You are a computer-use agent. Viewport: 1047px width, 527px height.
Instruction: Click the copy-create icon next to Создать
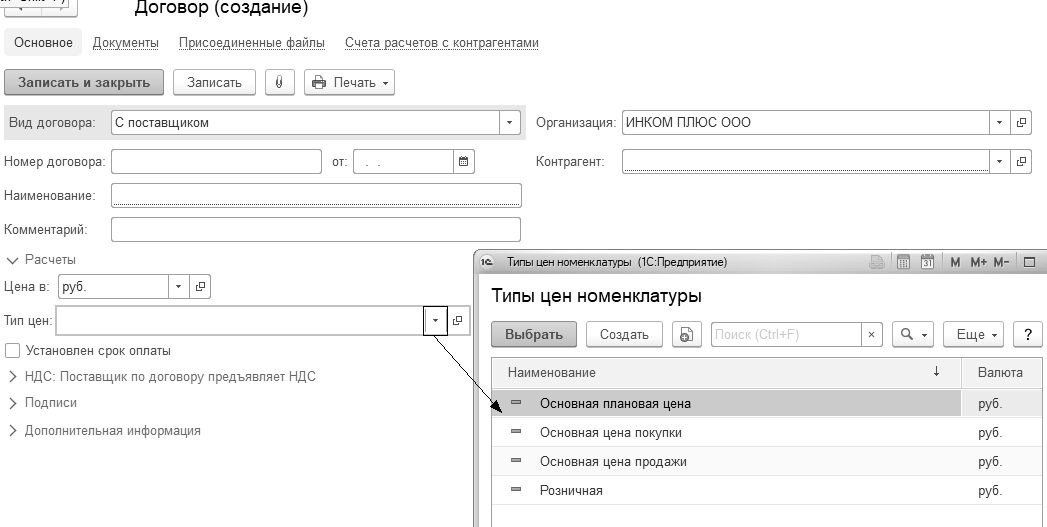(686, 335)
